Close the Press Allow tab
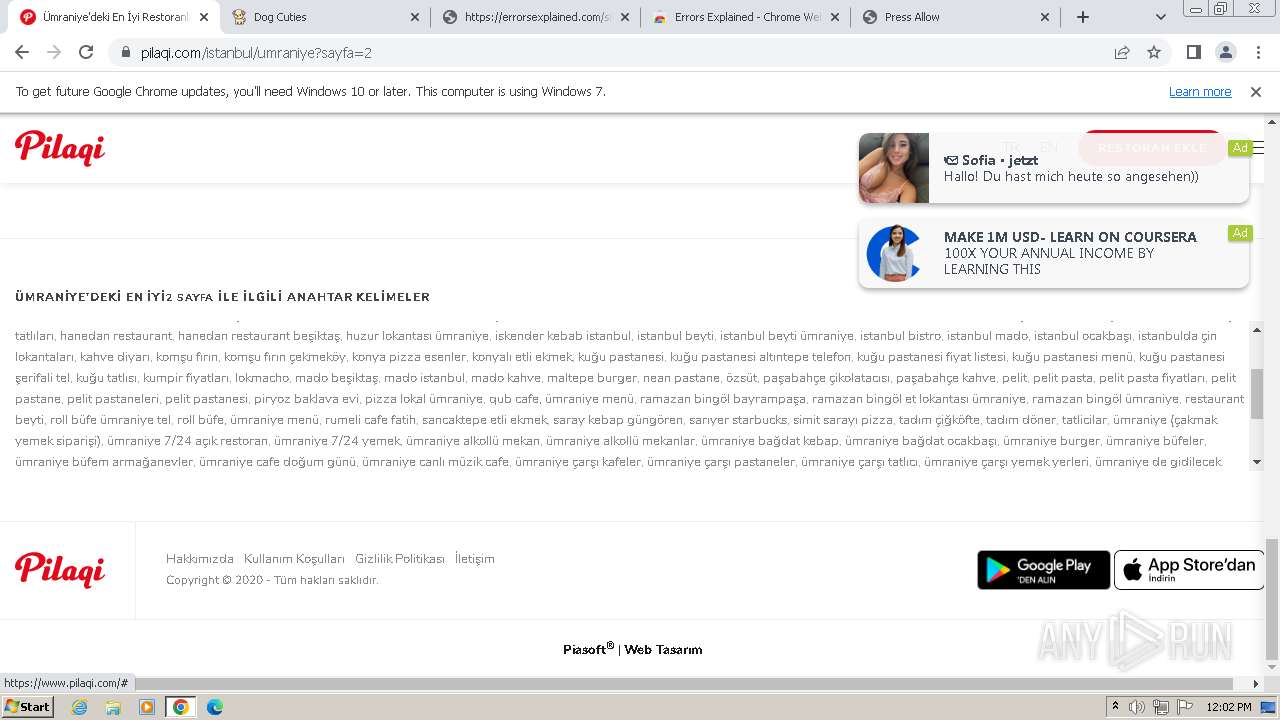1280x720 pixels. tap(1045, 17)
